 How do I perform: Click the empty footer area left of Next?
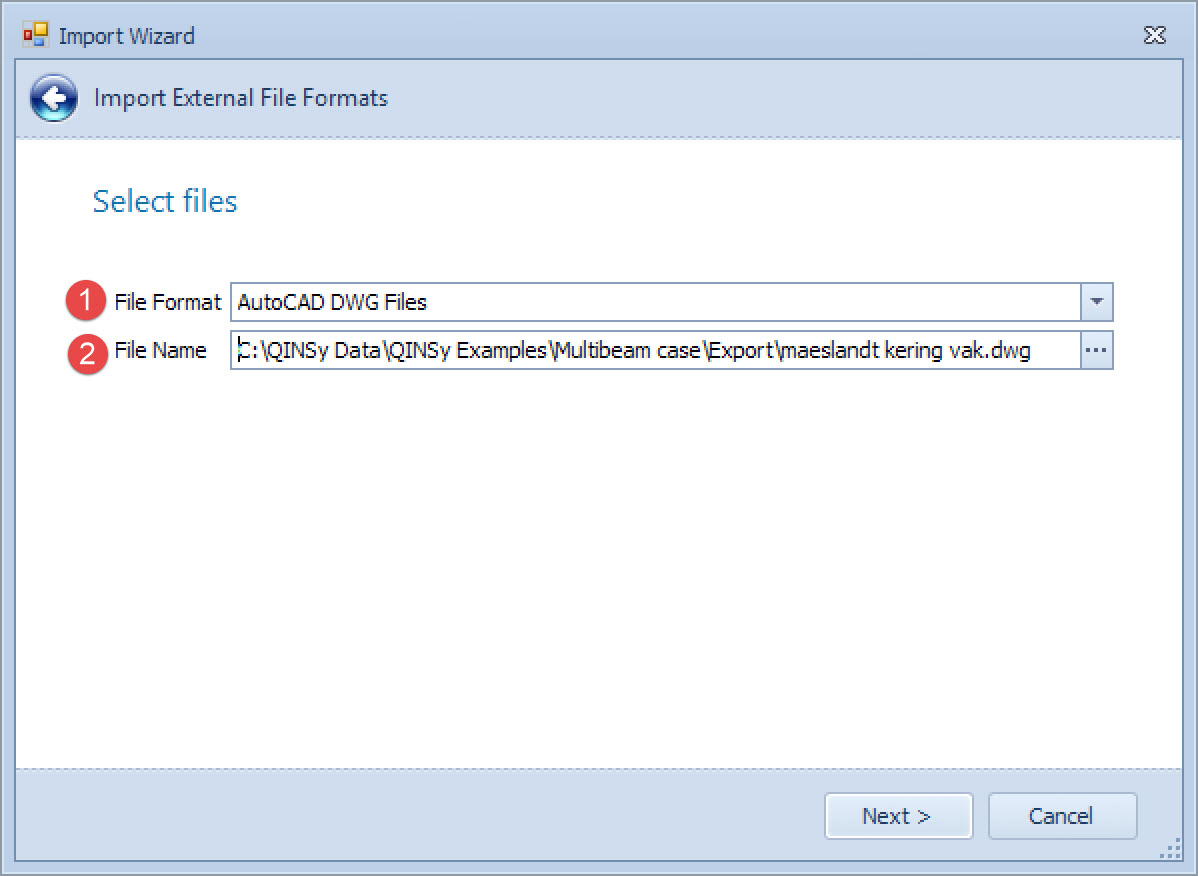(400, 816)
